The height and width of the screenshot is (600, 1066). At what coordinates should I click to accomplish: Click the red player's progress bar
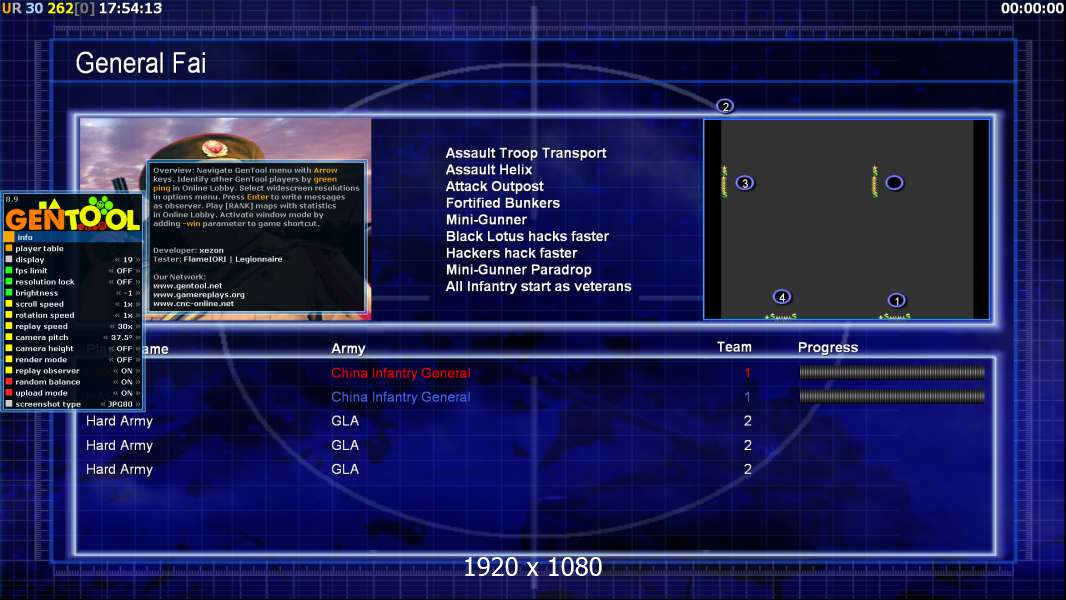coord(892,372)
